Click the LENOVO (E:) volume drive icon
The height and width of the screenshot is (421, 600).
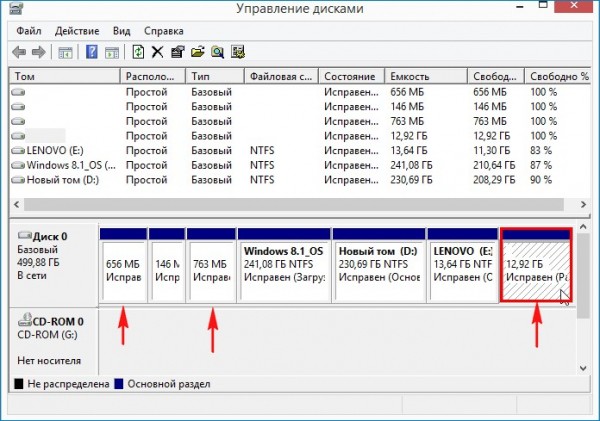[18, 151]
